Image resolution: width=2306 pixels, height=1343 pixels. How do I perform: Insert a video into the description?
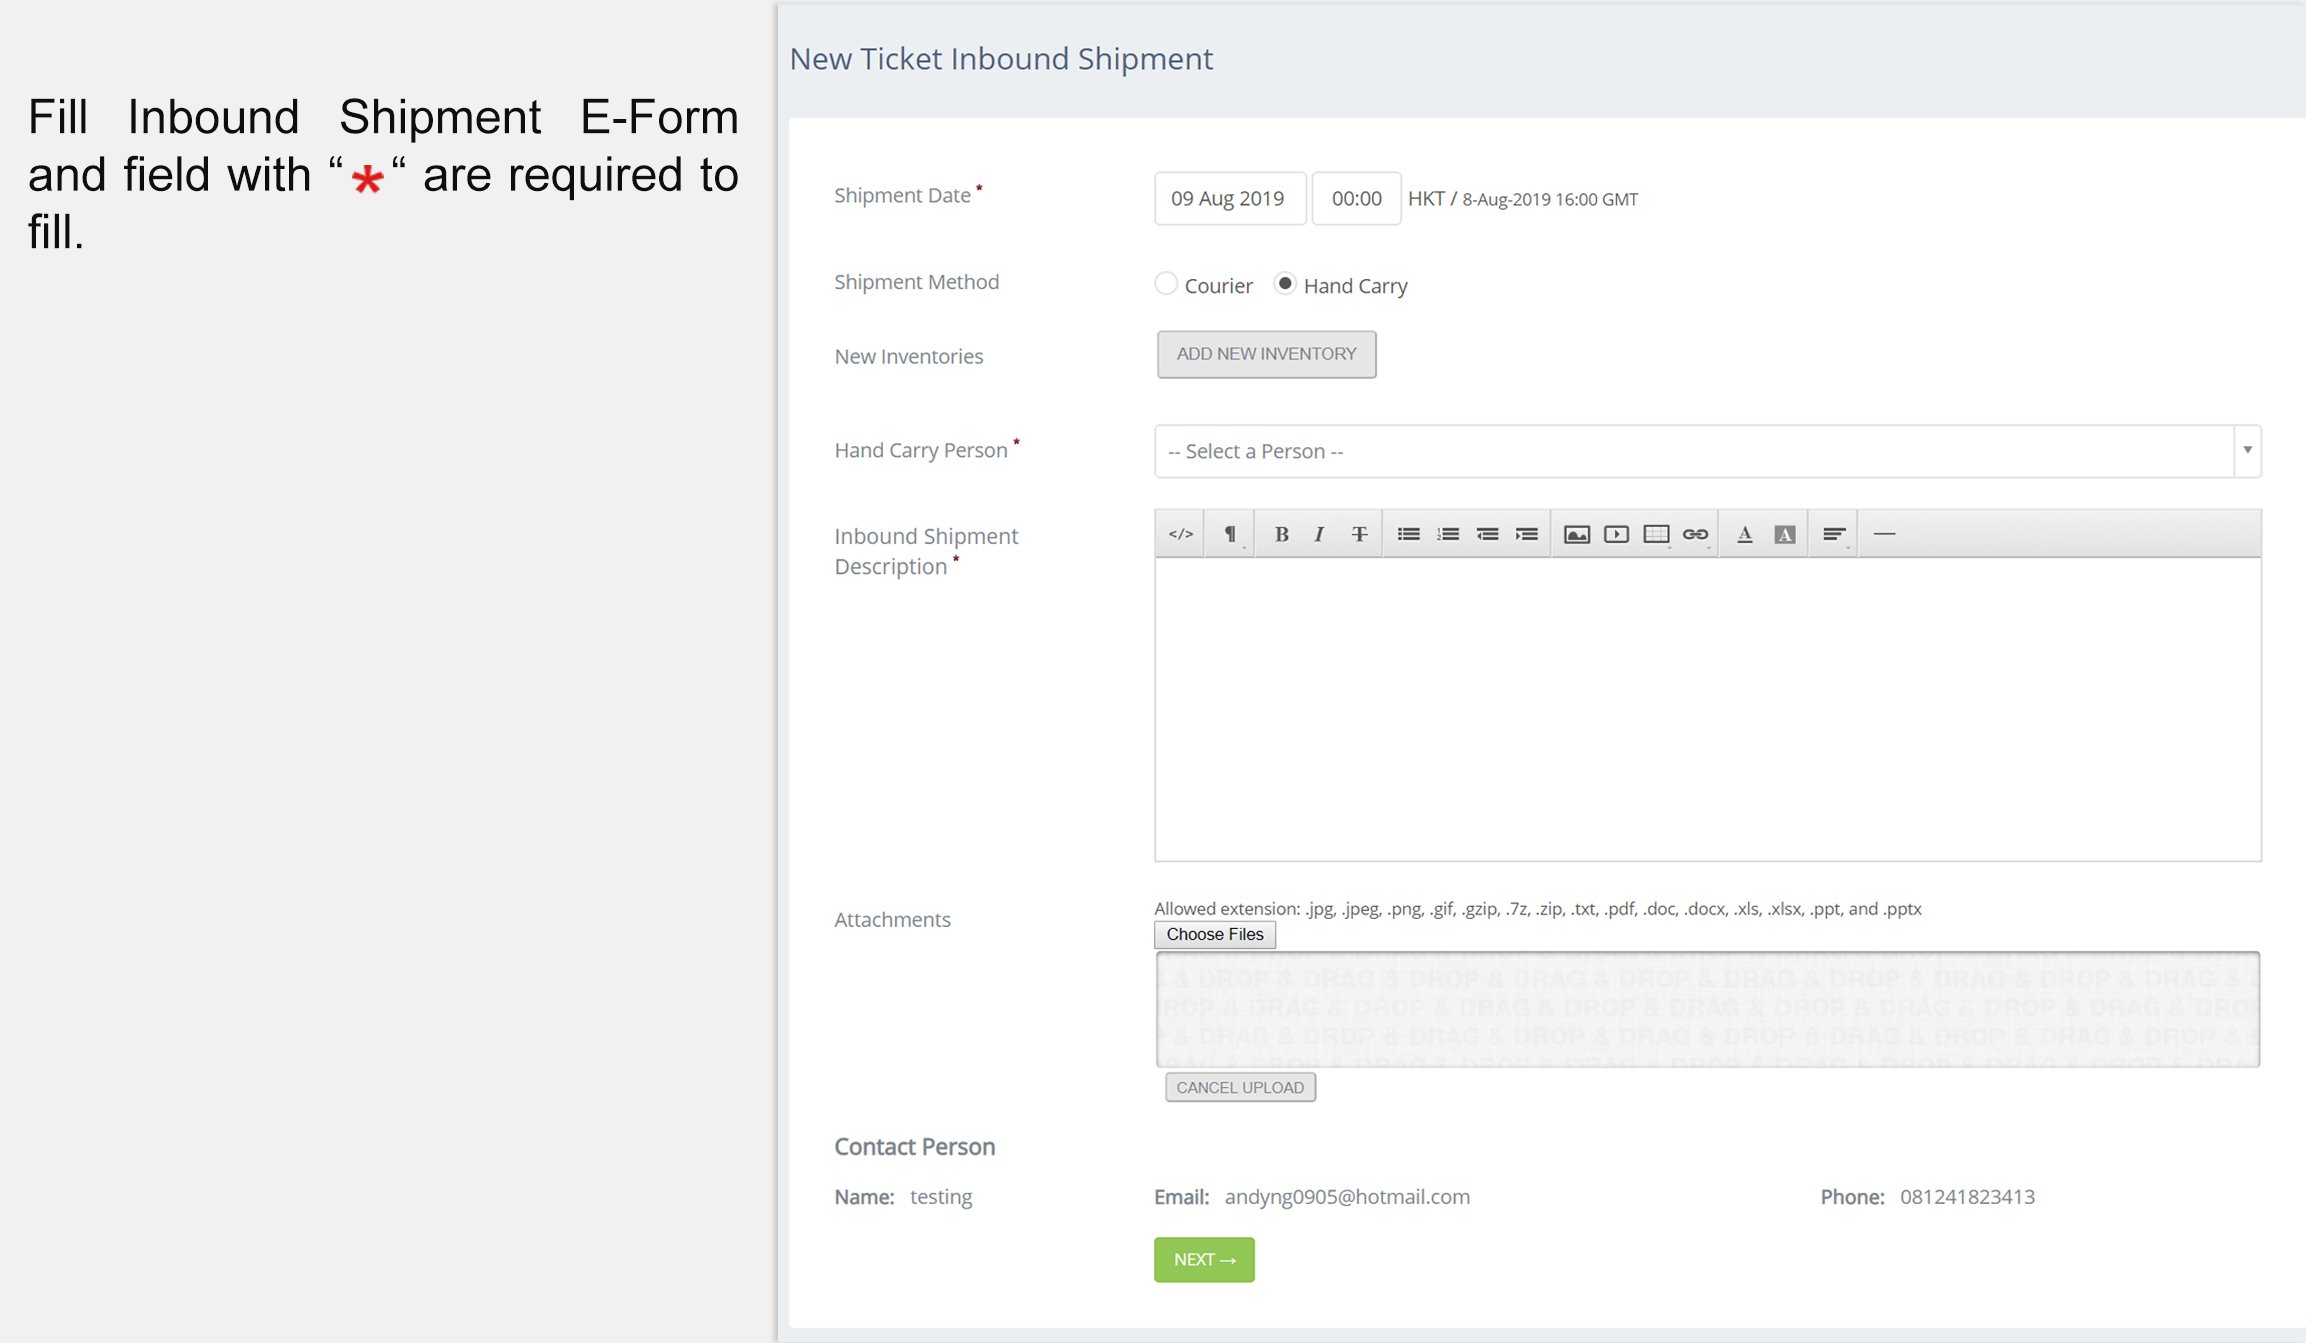(1616, 534)
